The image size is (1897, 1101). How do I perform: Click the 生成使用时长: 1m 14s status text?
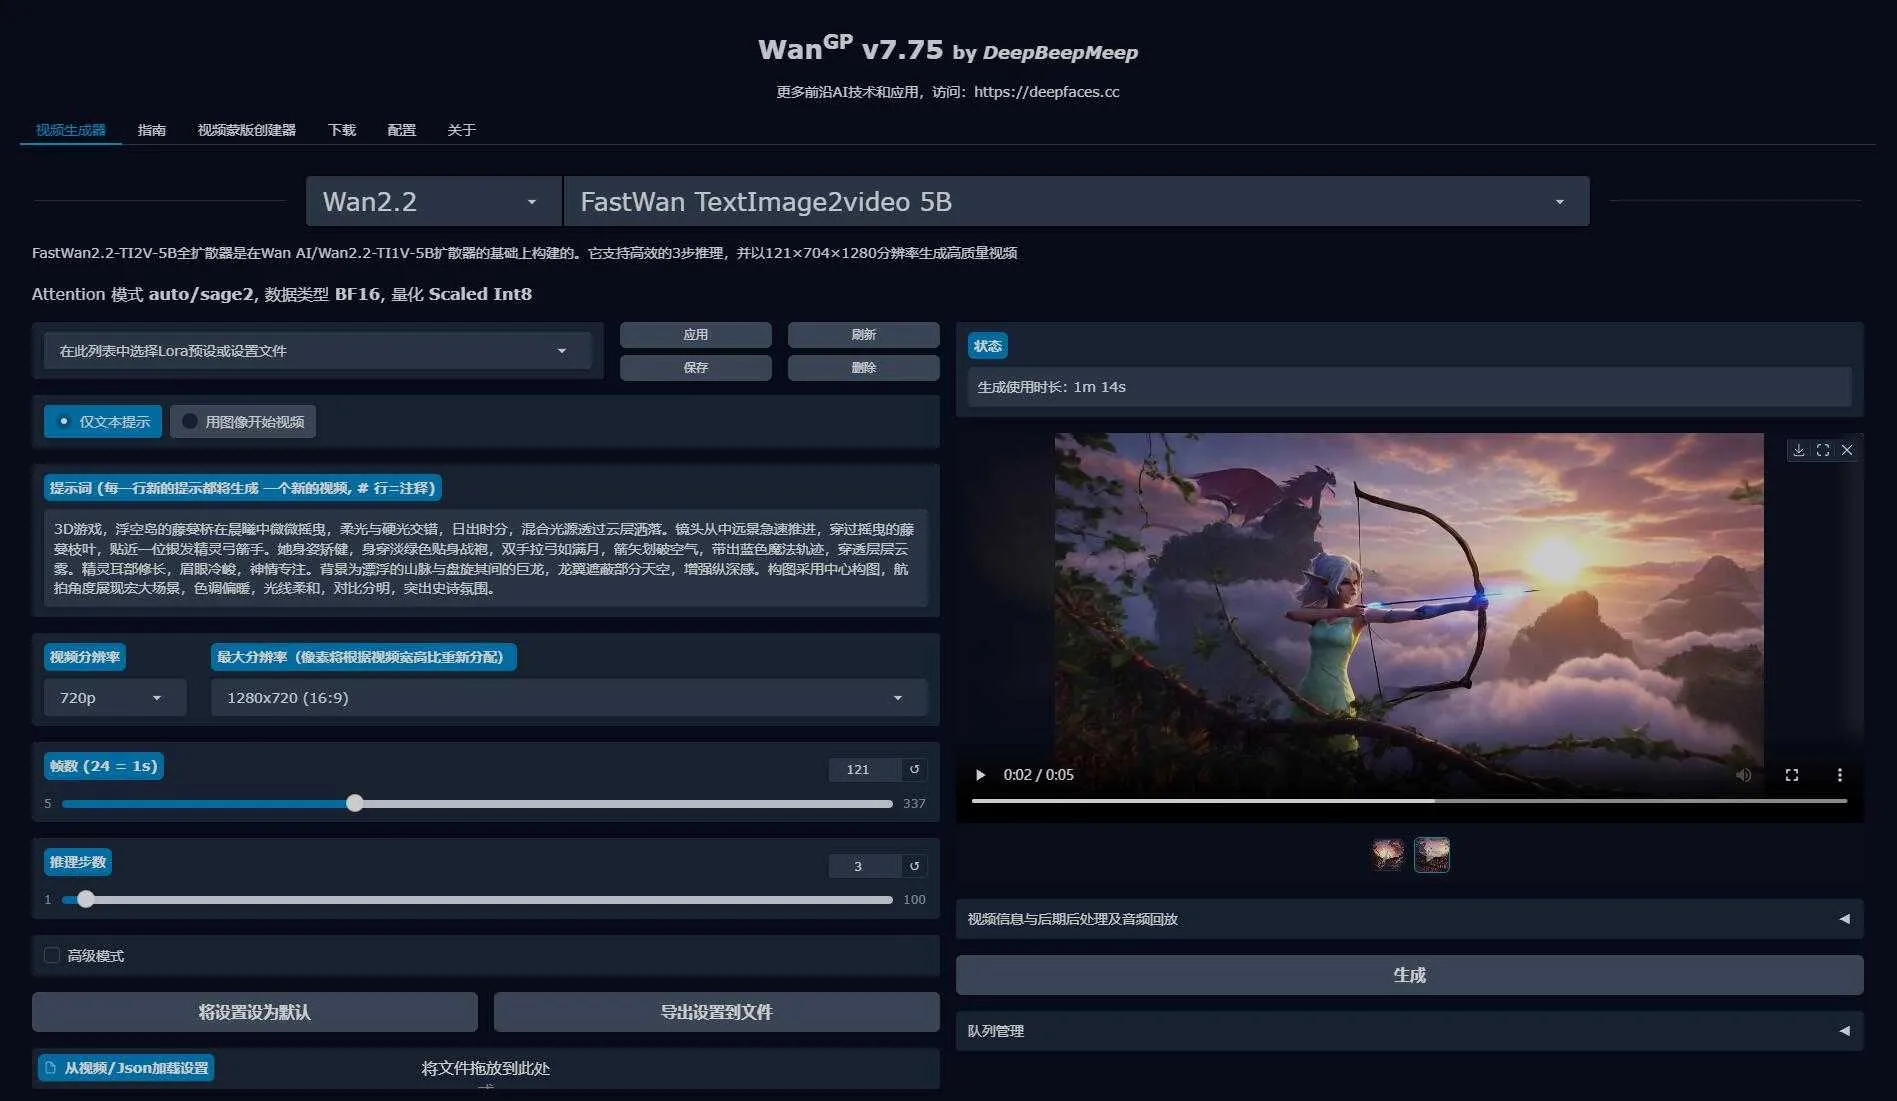(x=1051, y=387)
